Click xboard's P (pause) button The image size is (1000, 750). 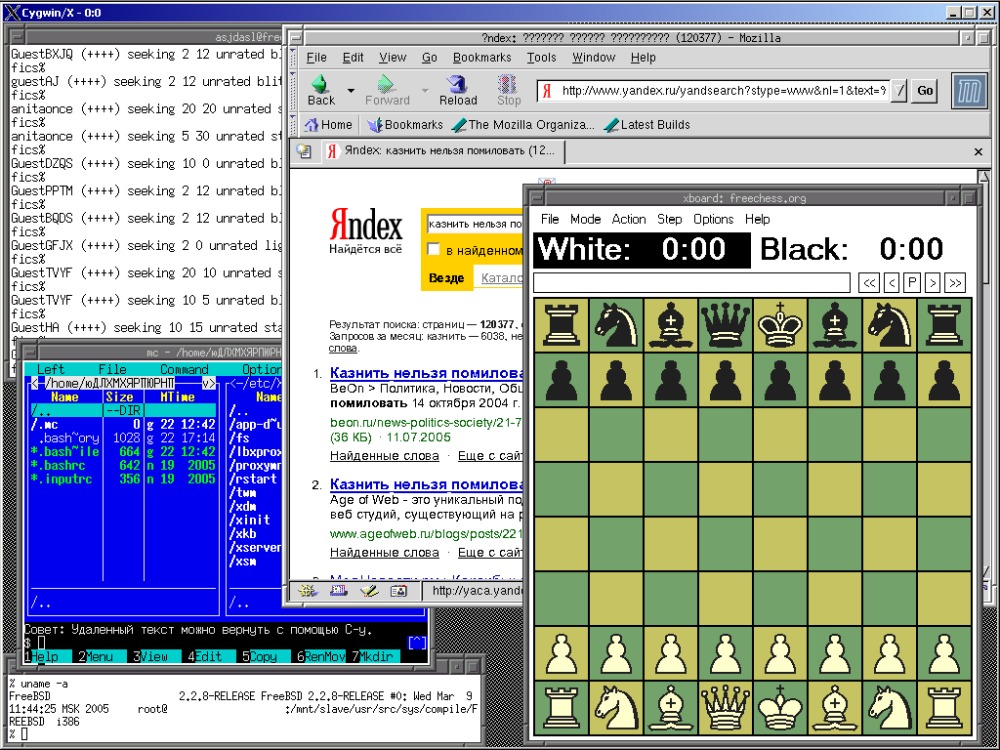click(x=913, y=283)
